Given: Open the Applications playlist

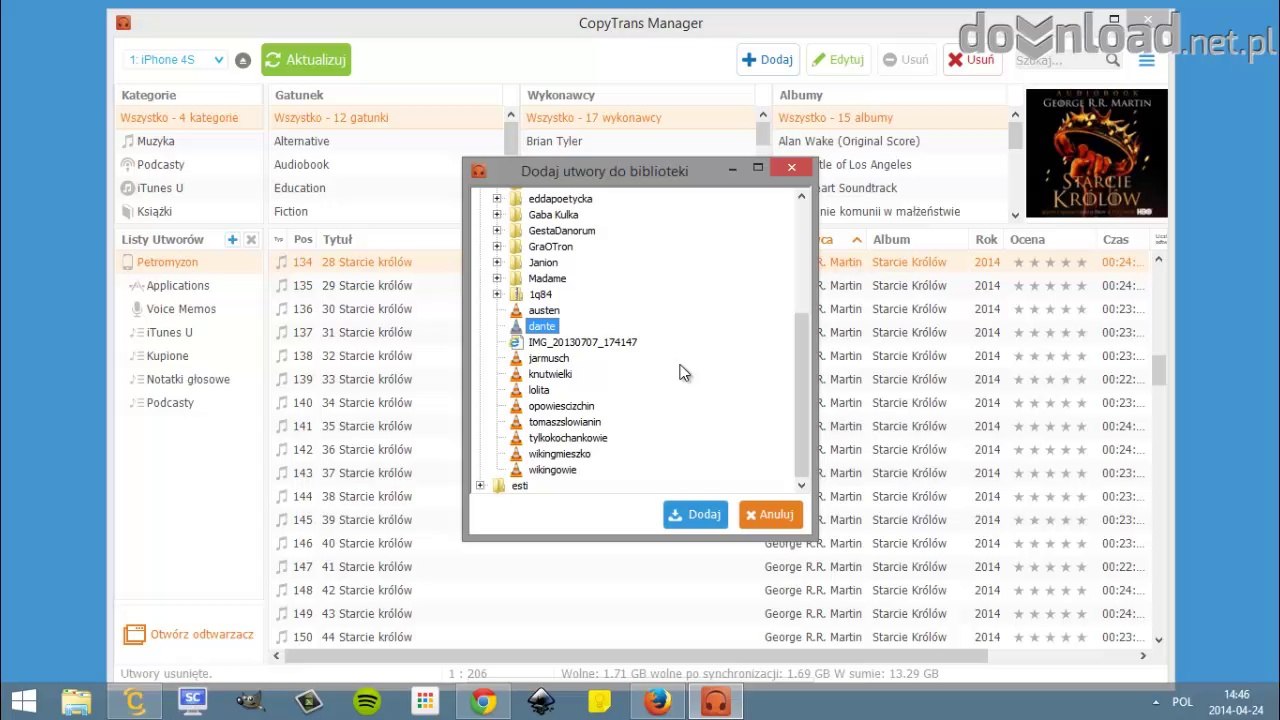Looking at the screenshot, I should (x=178, y=286).
